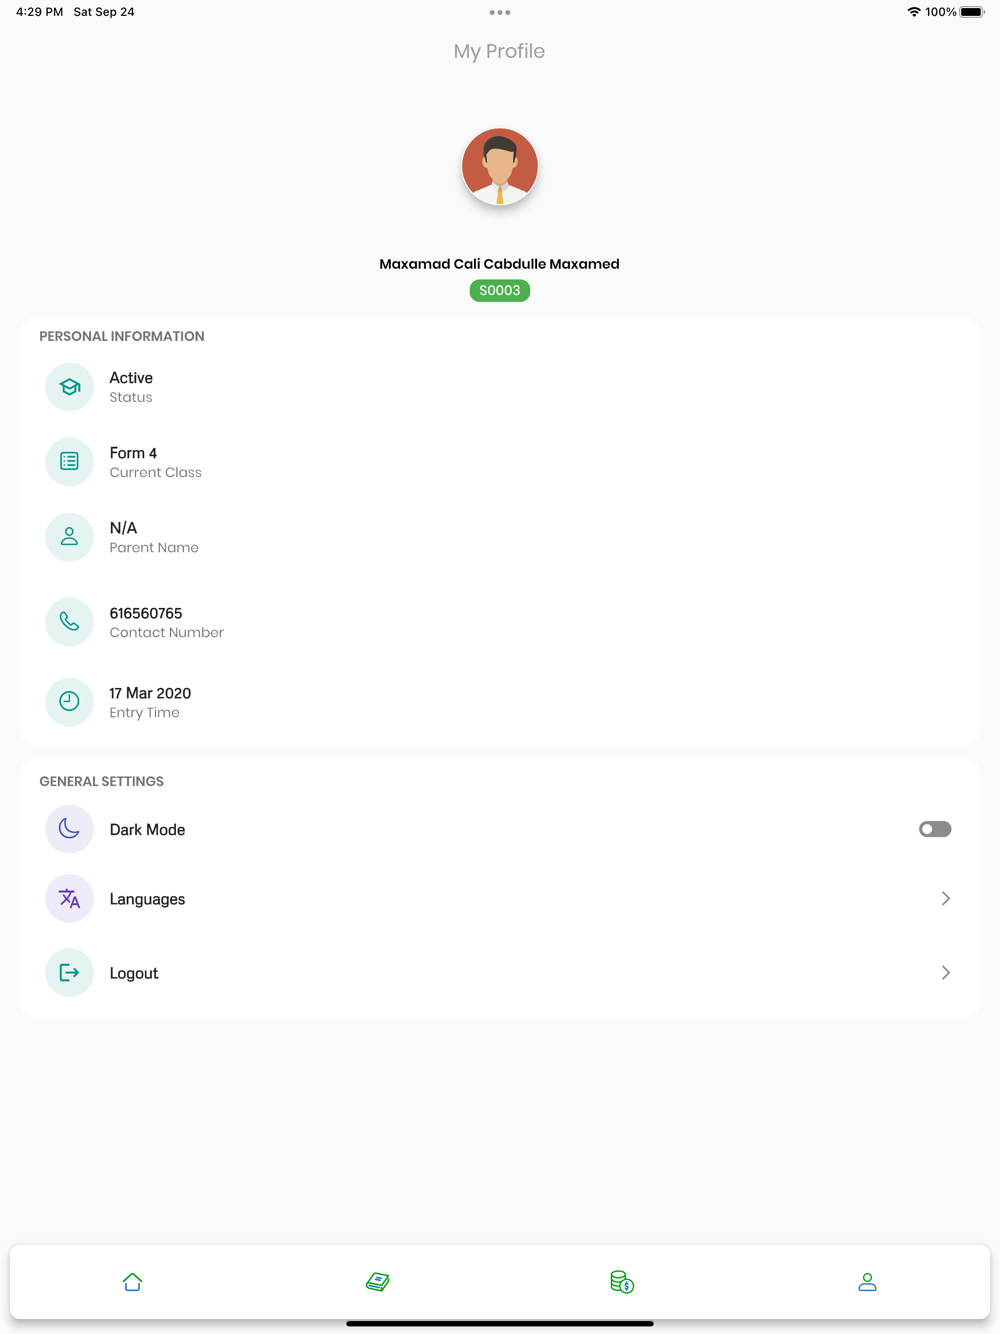The height and width of the screenshot is (1334, 1000).
Task: Toggle the Dark Mode switch
Action: click(935, 829)
